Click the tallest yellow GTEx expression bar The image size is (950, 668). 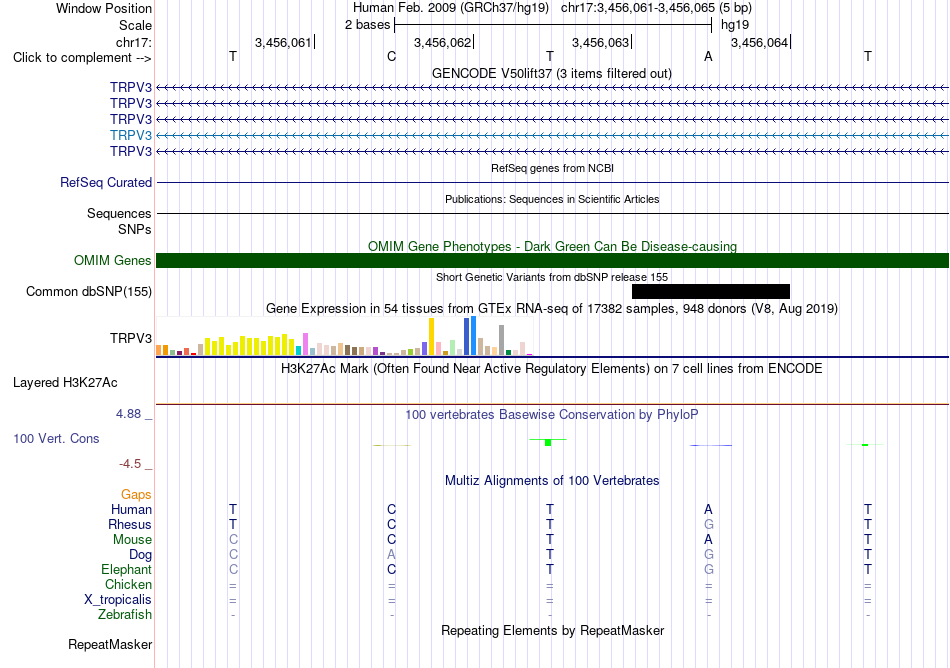[431, 336]
